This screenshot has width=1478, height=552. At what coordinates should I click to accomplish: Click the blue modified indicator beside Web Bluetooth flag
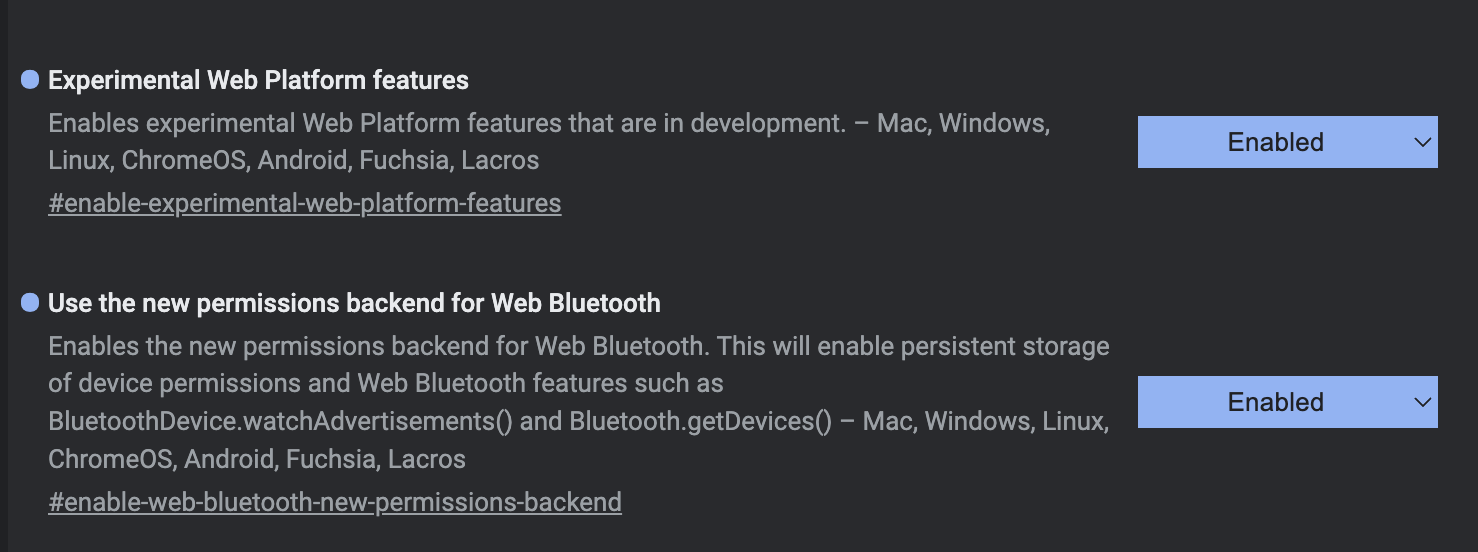click(x=30, y=302)
